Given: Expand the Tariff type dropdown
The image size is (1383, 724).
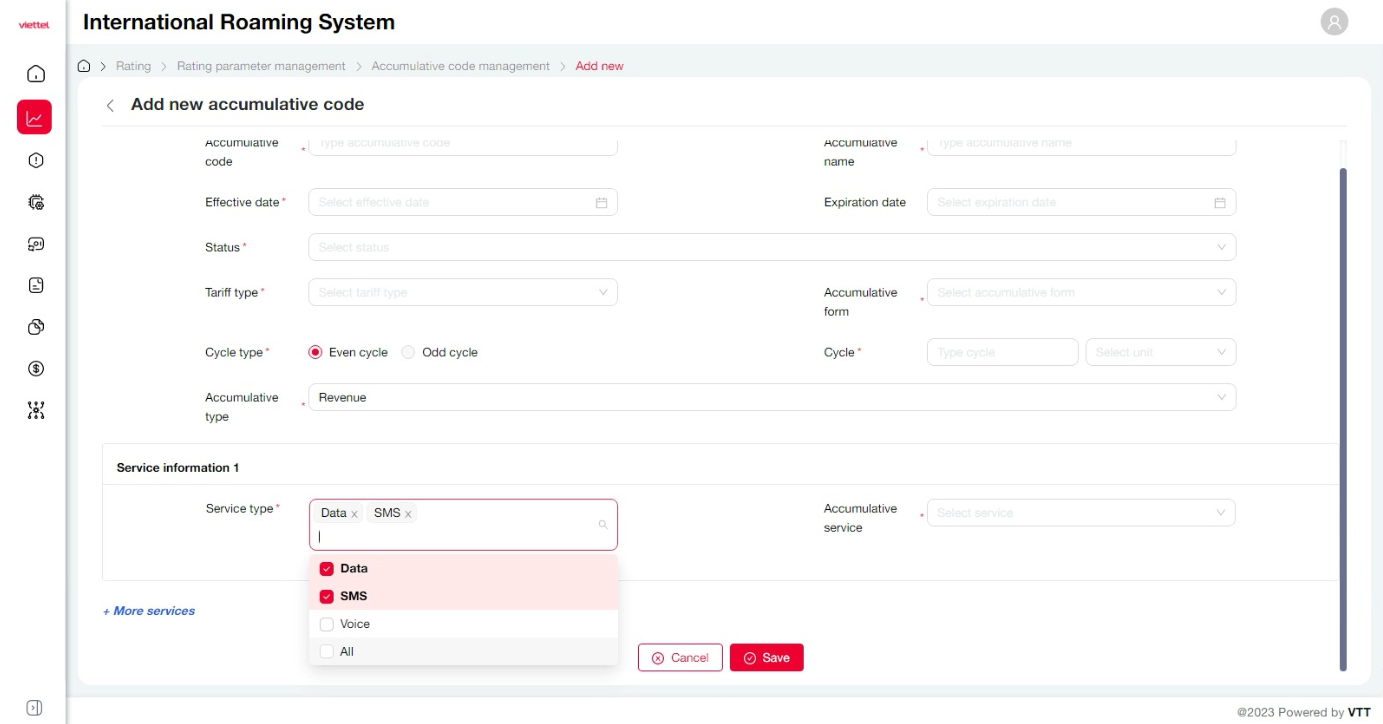Looking at the screenshot, I should [462, 292].
